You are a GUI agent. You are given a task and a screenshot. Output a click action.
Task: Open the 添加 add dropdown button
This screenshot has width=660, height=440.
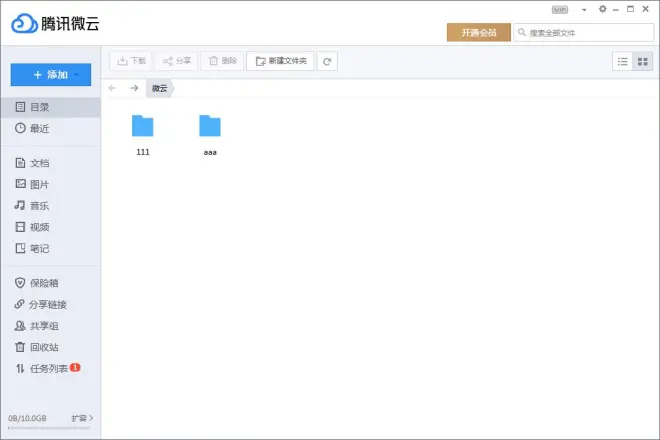[51, 74]
